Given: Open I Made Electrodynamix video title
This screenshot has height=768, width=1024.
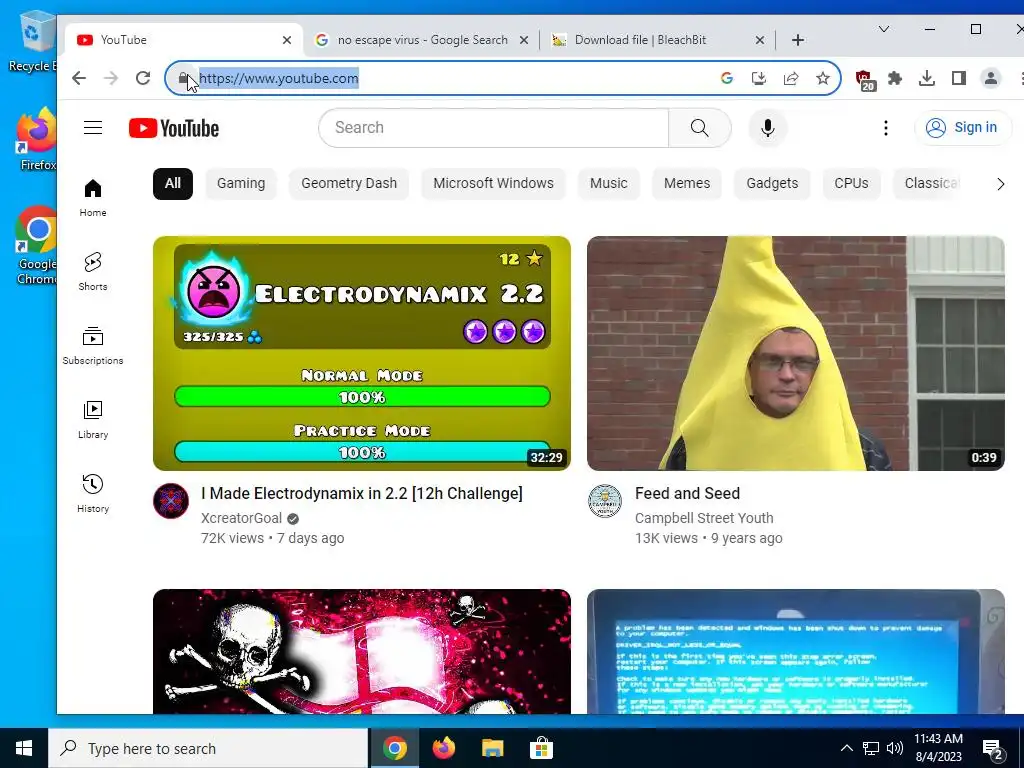Looking at the screenshot, I should (x=362, y=494).
